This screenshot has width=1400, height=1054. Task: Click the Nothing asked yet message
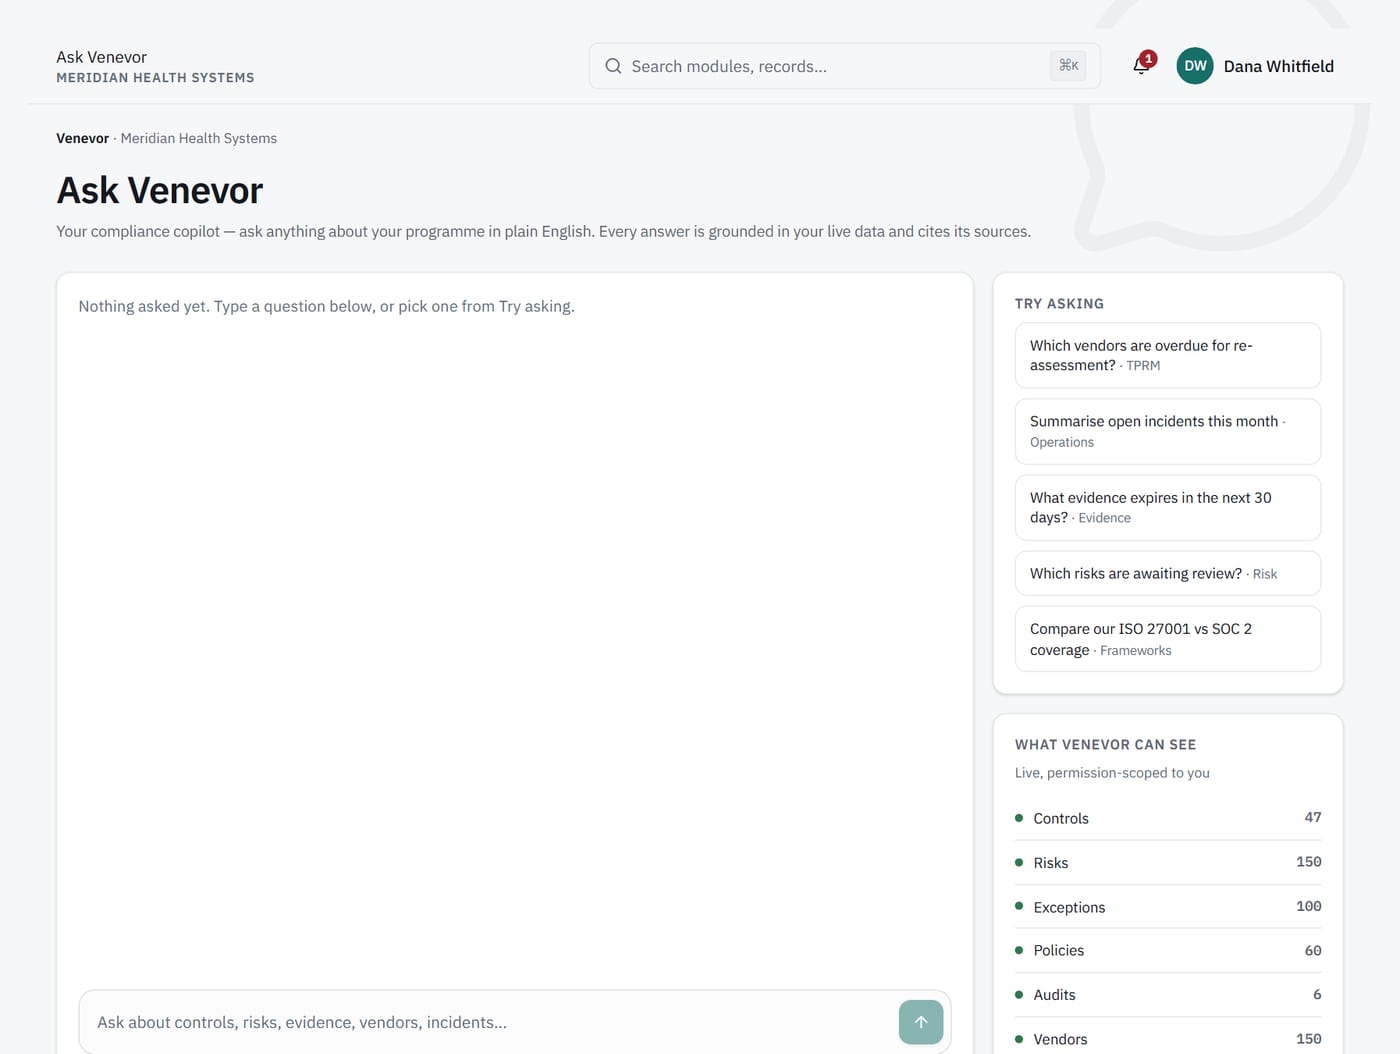(x=326, y=306)
